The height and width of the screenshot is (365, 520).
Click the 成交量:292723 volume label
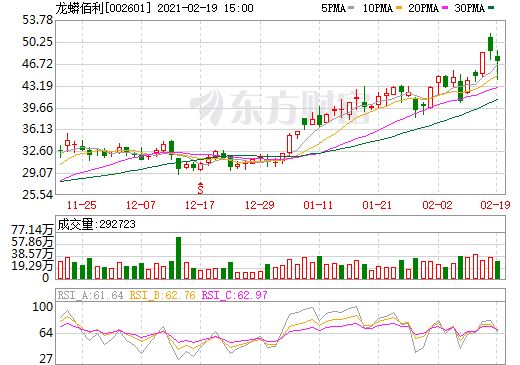click(x=97, y=224)
